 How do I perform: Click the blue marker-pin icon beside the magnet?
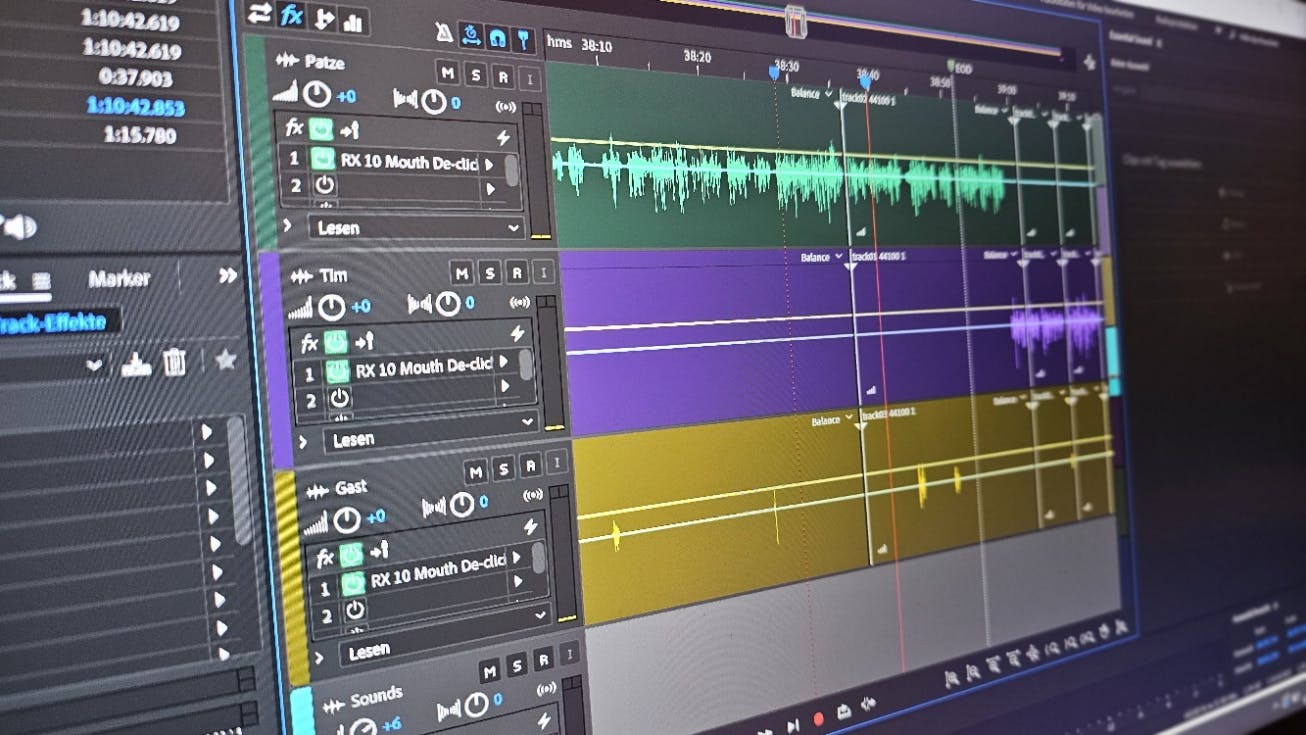click(x=522, y=40)
